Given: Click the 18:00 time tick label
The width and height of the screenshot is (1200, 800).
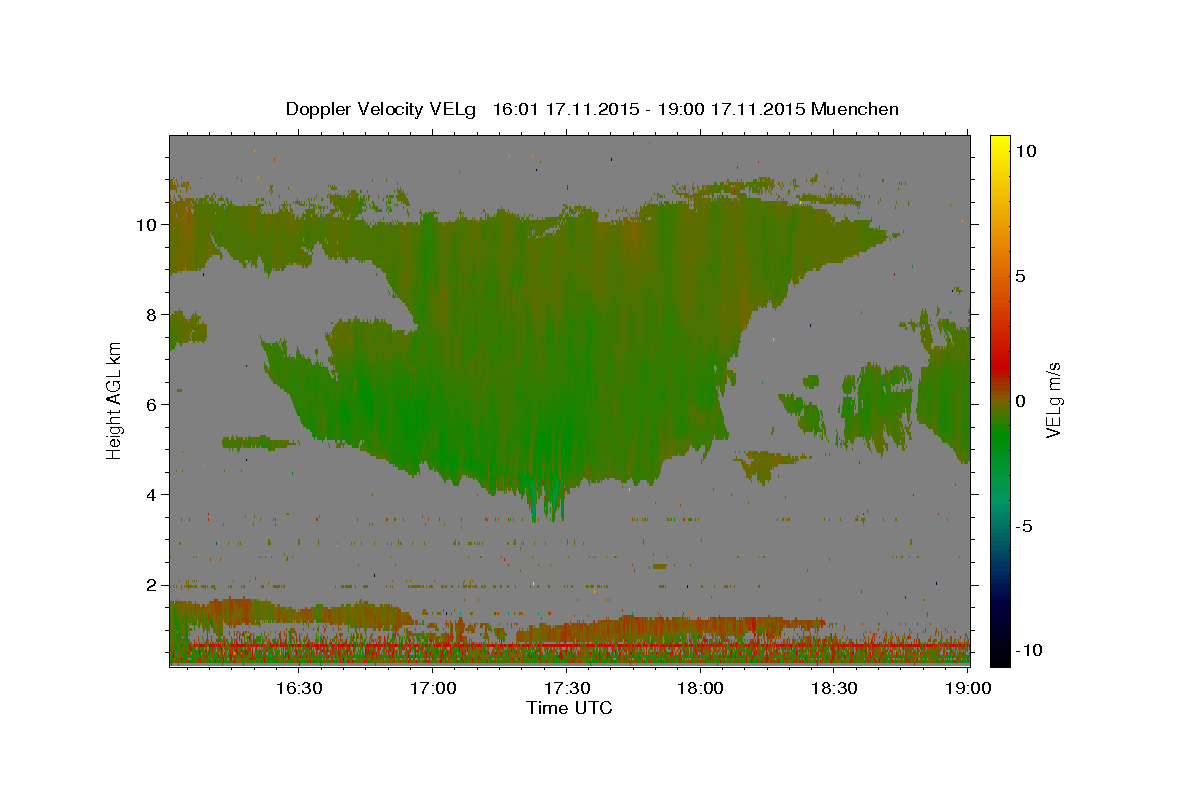Looking at the screenshot, I should click(x=701, y=688).
